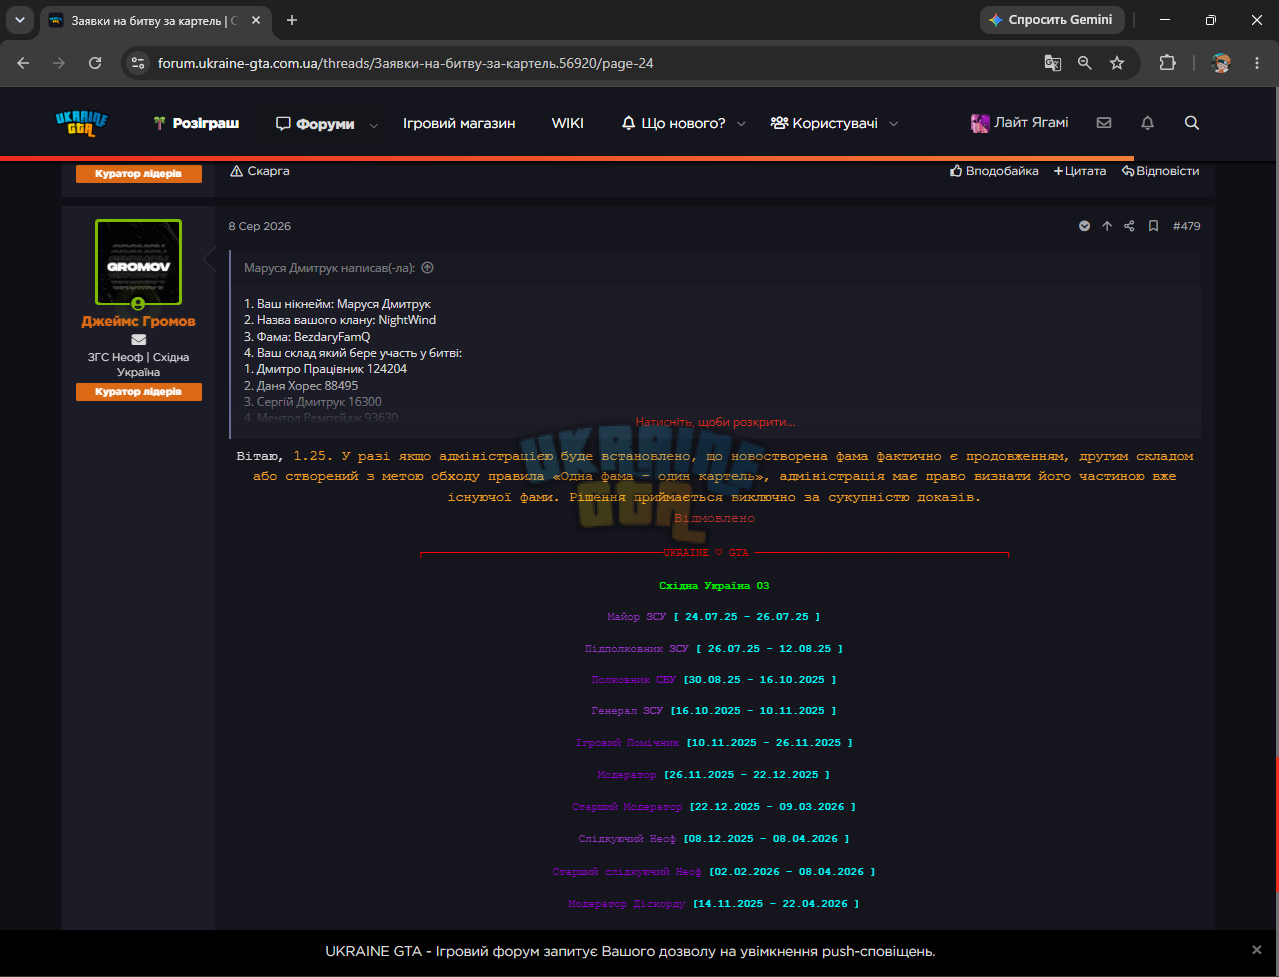Report the post via Скарга
1279x977 pixels.
(260, 171)
